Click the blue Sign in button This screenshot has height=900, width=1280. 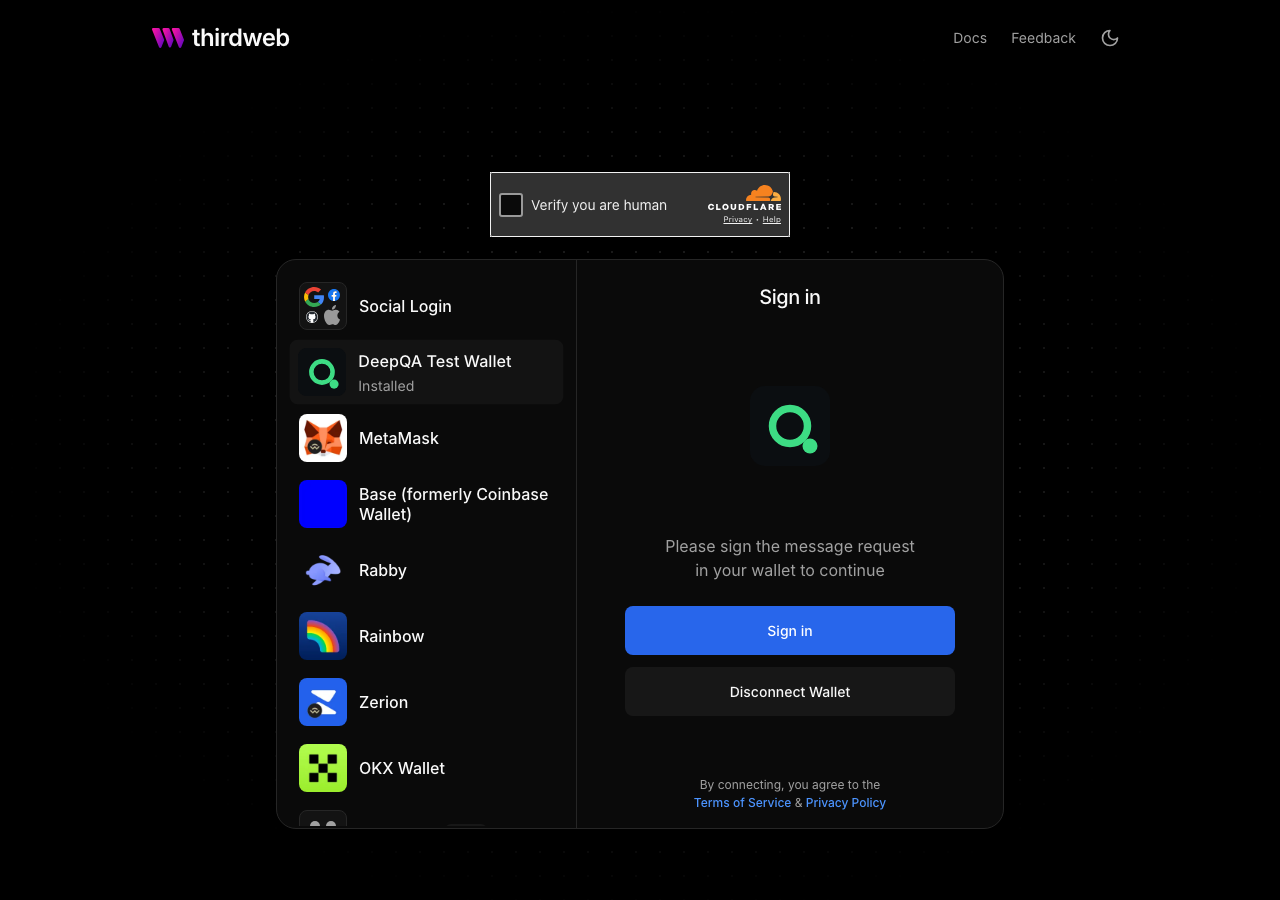(790, 630)
